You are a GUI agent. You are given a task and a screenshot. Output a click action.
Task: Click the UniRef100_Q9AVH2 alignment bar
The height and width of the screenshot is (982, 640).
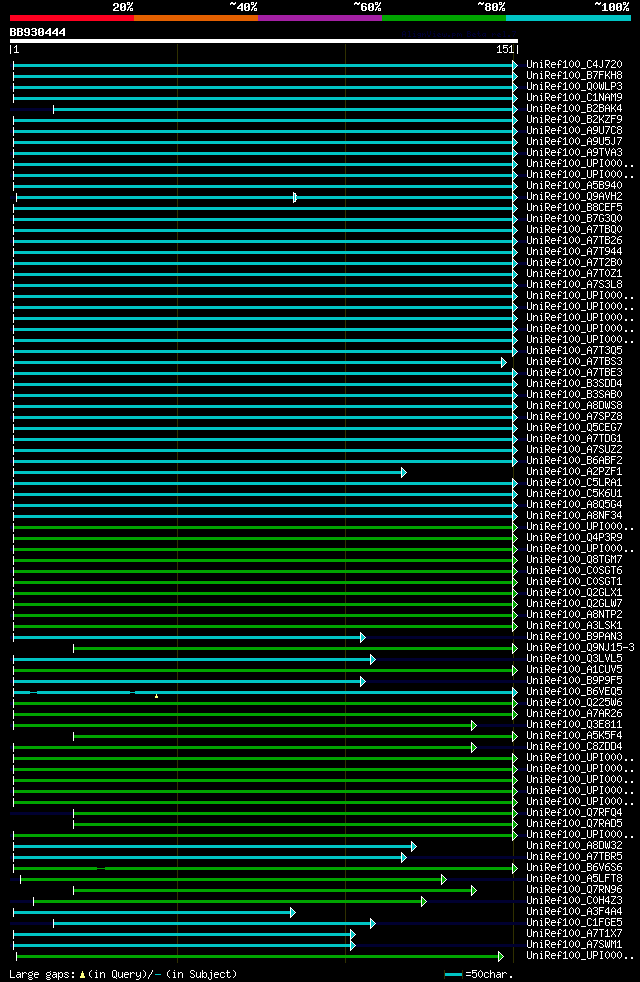click(x=266, y=197)
